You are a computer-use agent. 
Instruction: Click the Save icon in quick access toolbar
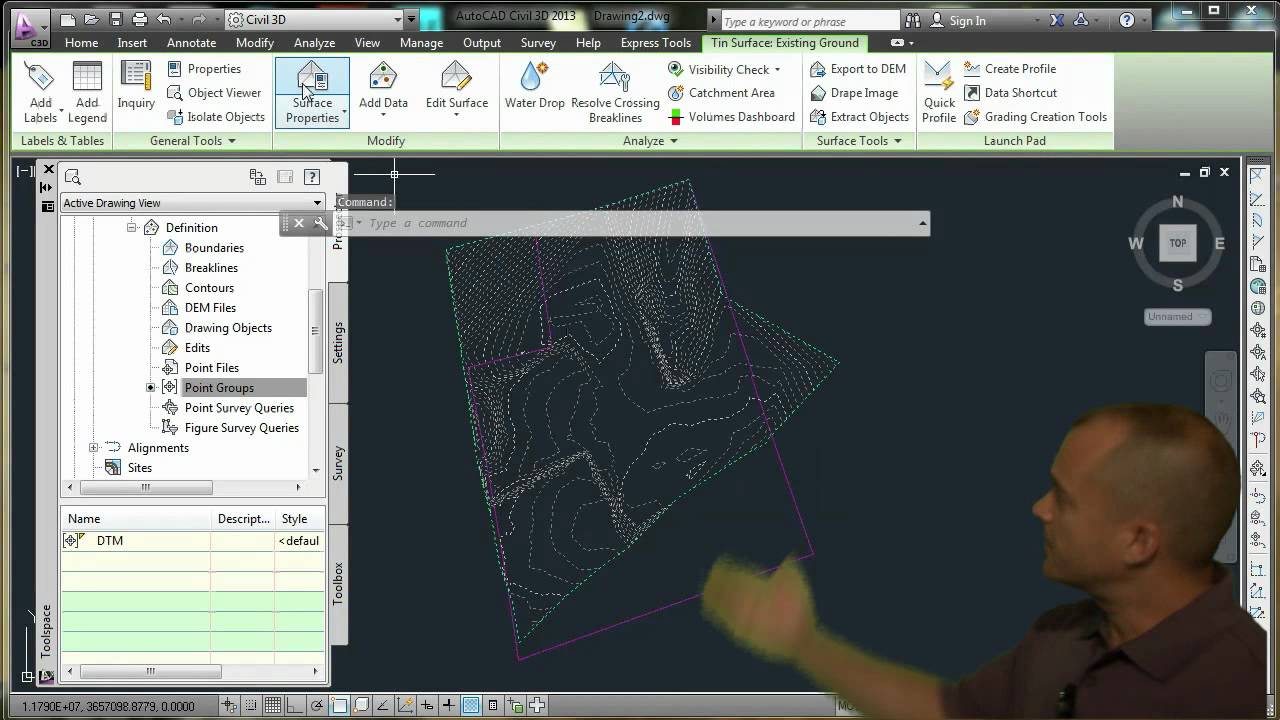pos(116,19)
